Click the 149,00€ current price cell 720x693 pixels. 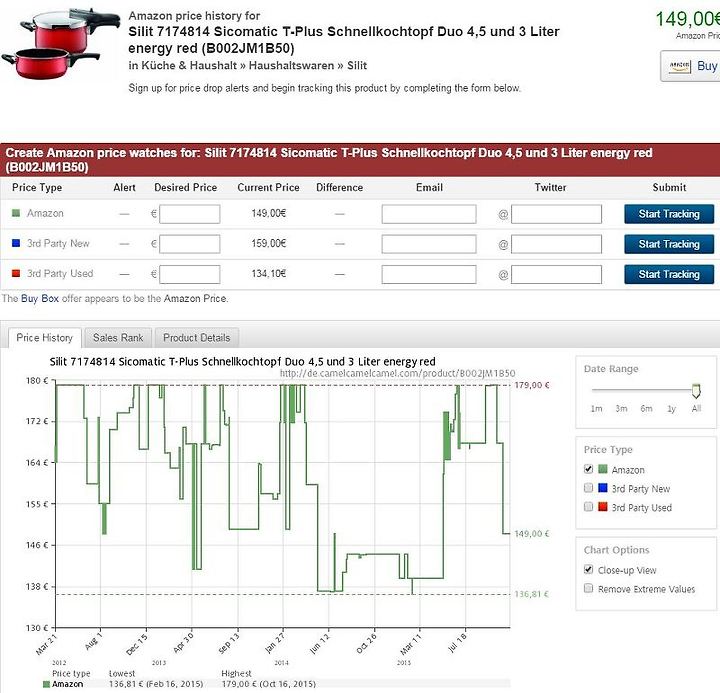tap(269, 213)
